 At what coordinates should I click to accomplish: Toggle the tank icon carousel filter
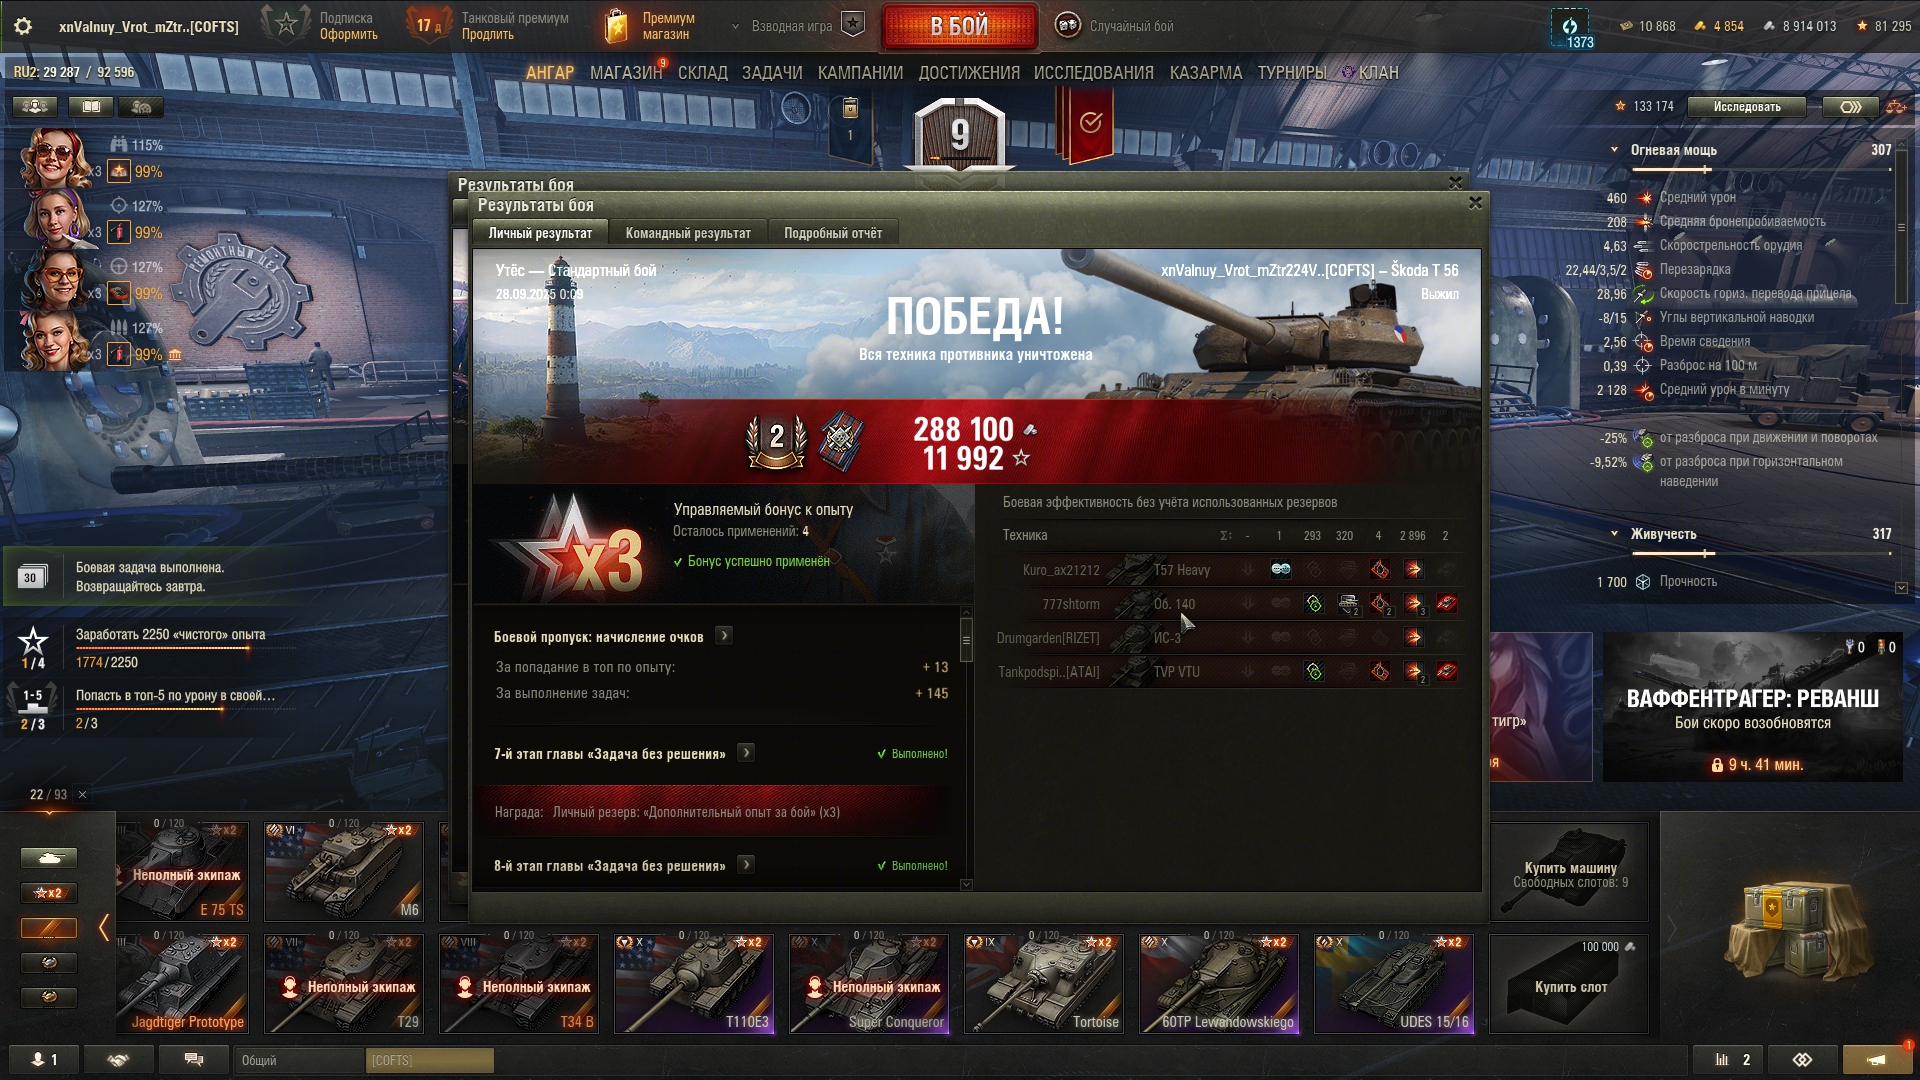pyautogui.click(x=48, y=858)
